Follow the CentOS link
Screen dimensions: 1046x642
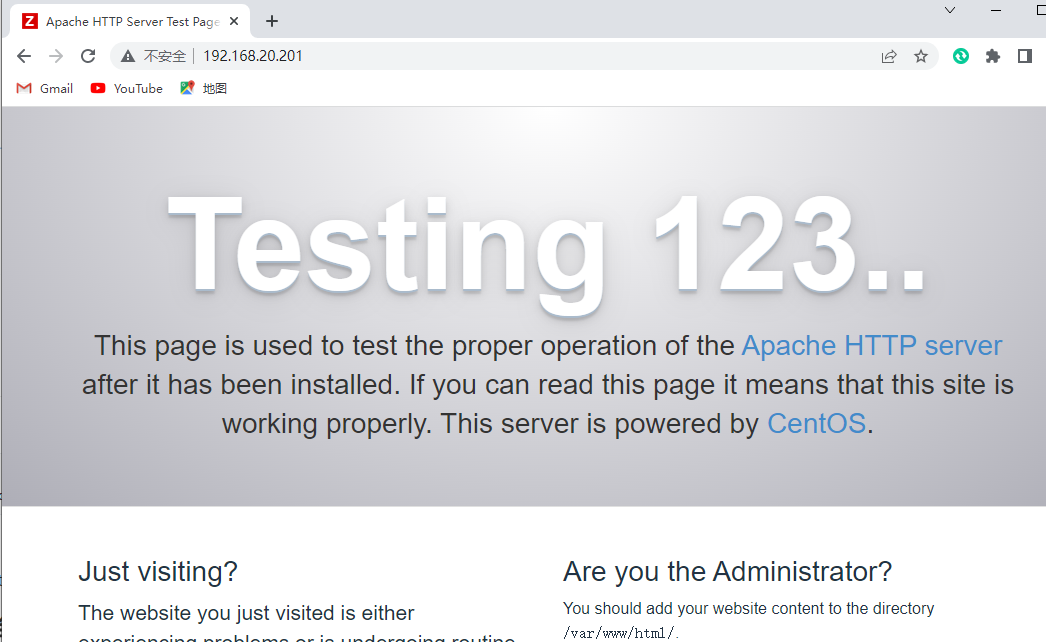[x=816, y=423]
